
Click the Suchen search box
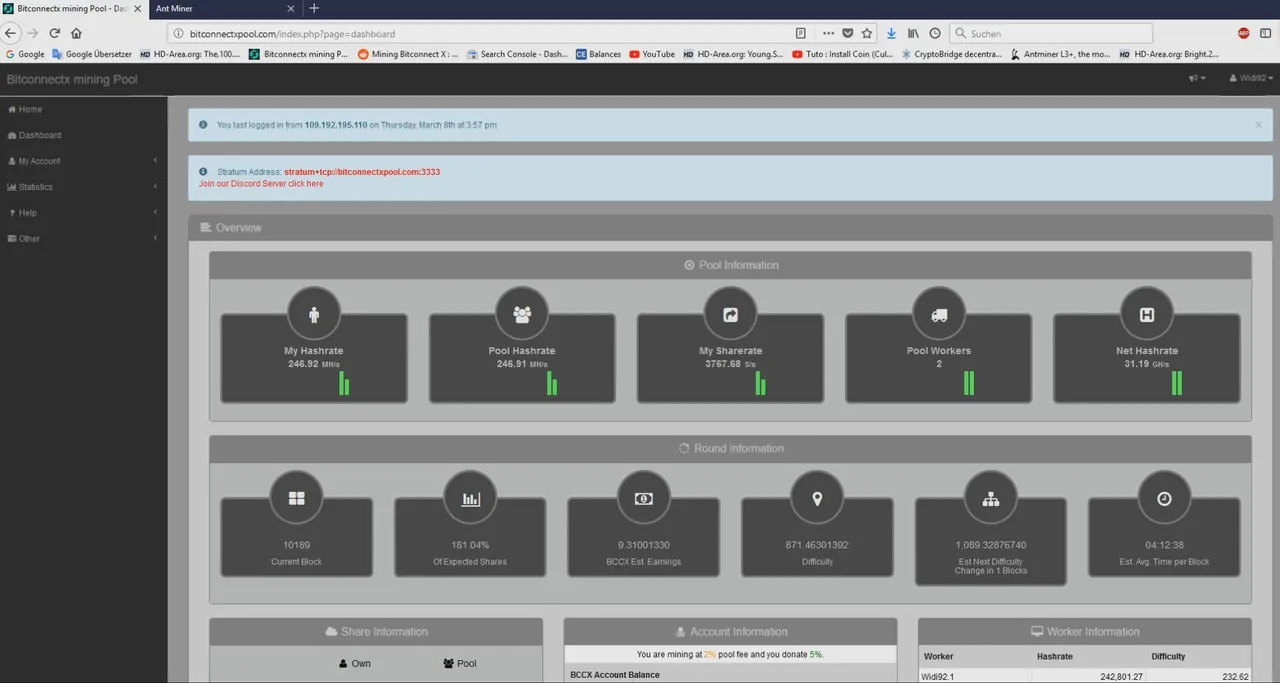click(1050, 33)
